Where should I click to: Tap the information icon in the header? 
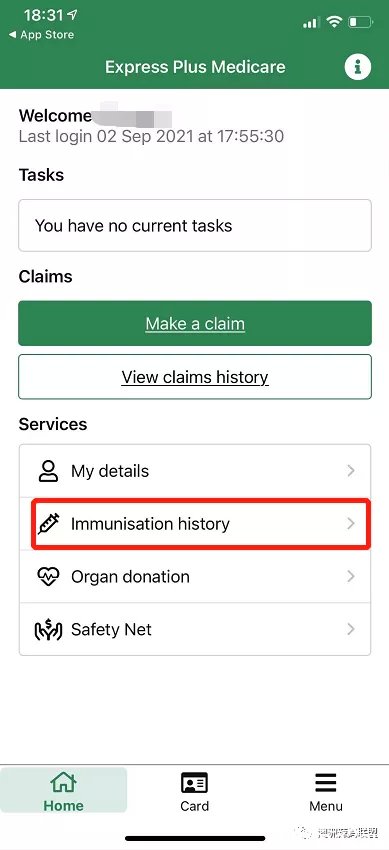[x=358, y=67]
